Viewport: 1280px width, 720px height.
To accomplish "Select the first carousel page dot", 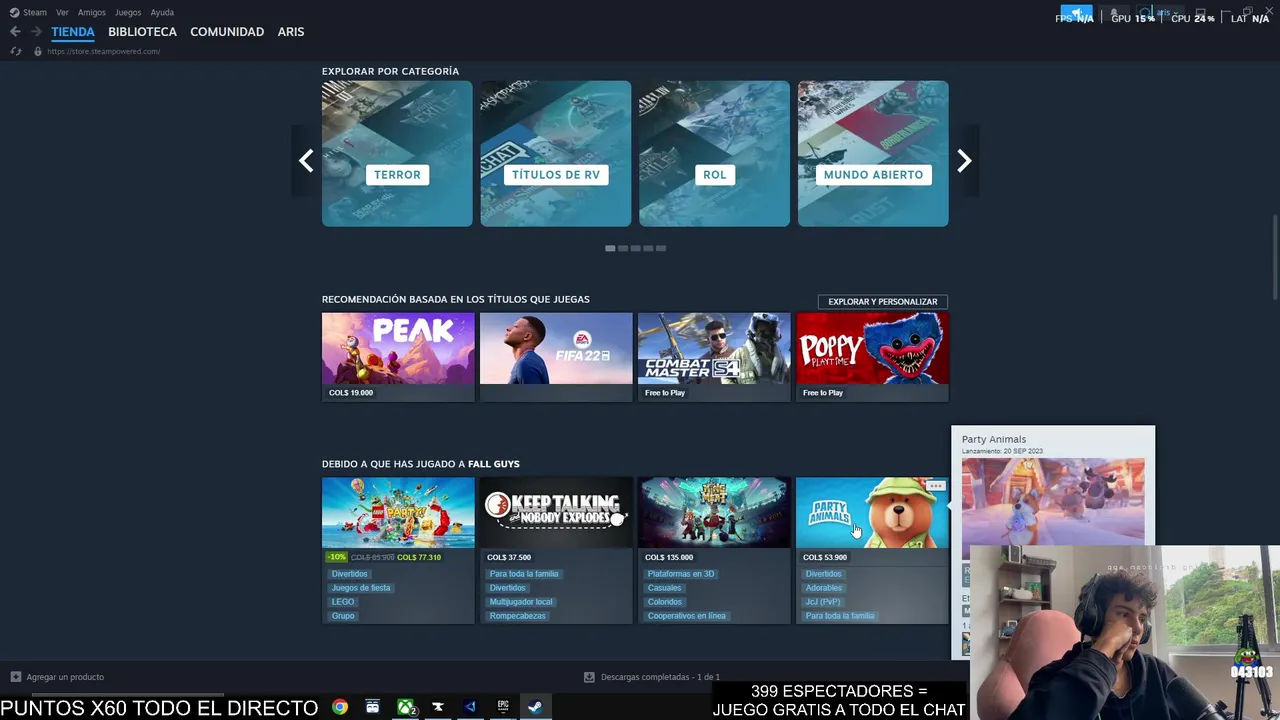I will (610, 248).
